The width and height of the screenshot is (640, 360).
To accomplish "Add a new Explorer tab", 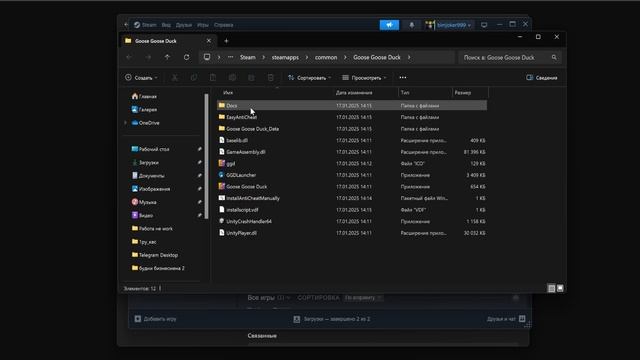I will click(226, 41).
